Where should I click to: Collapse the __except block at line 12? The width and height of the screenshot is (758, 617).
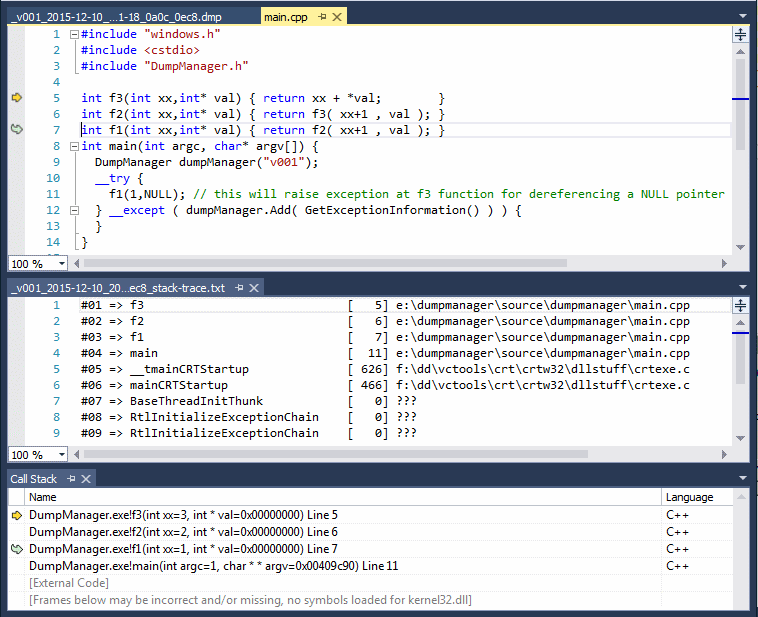coord(73,210)
